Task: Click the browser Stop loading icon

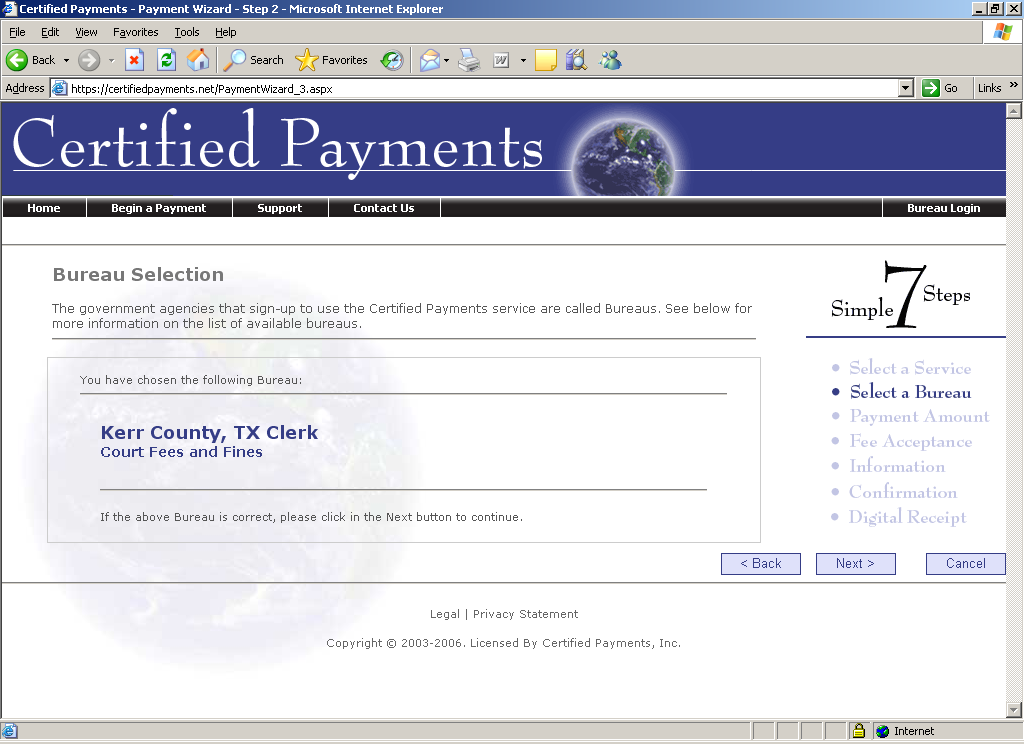Action: 134,60
